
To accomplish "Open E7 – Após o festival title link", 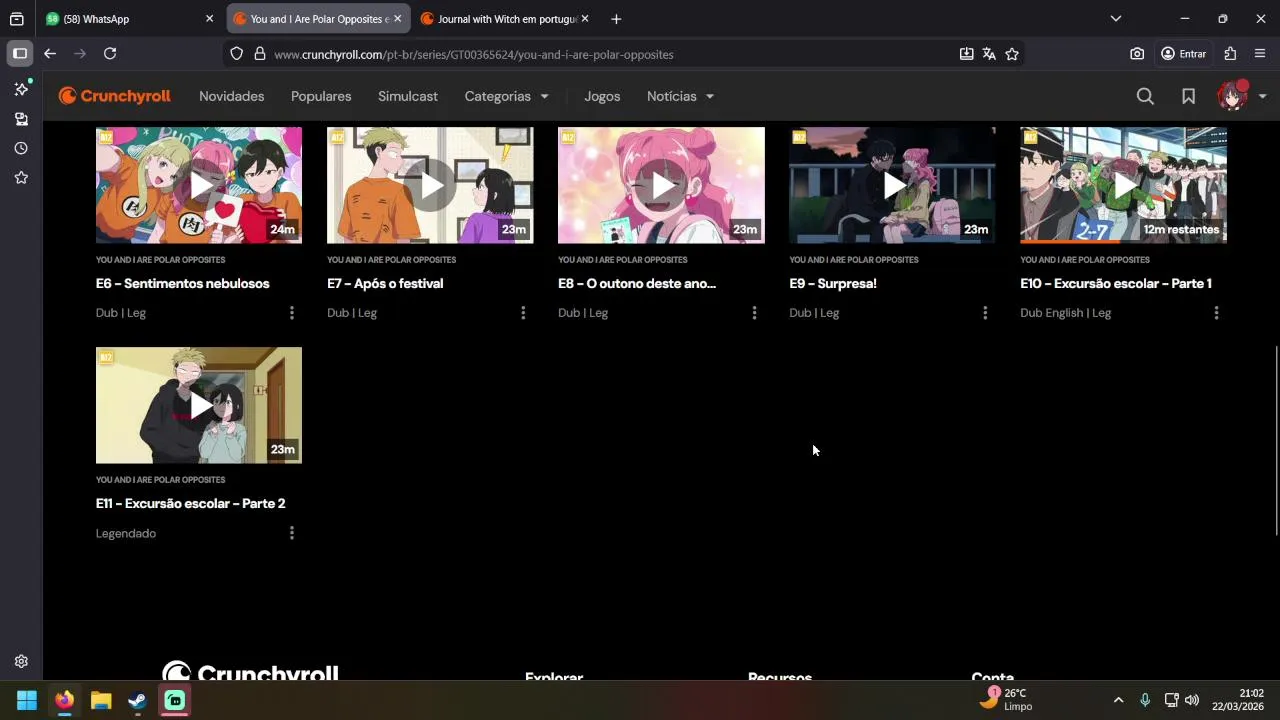I will [x=385, y=283].
